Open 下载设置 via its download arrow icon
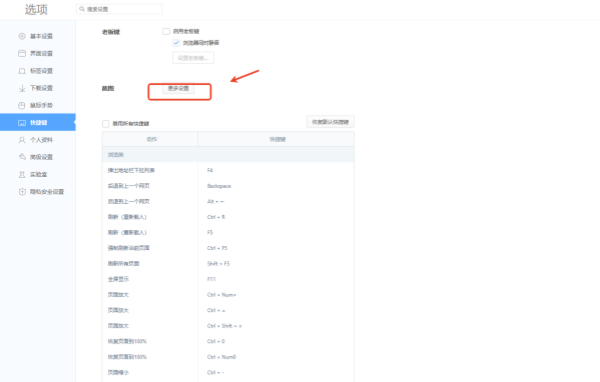This screenshot has height=382, width=600. tap(22, 88)
